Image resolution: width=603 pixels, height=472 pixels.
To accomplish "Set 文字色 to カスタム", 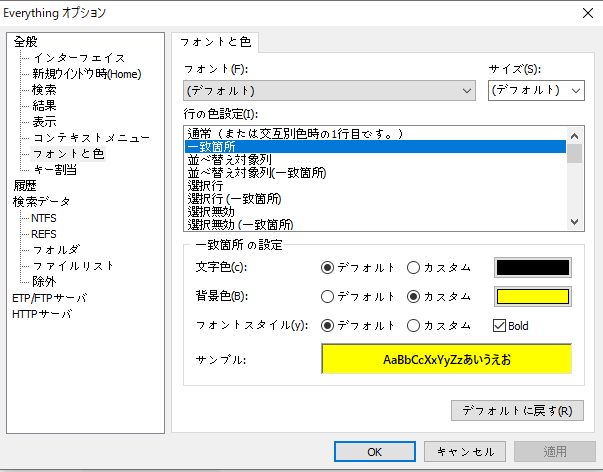I will point(439,267).
